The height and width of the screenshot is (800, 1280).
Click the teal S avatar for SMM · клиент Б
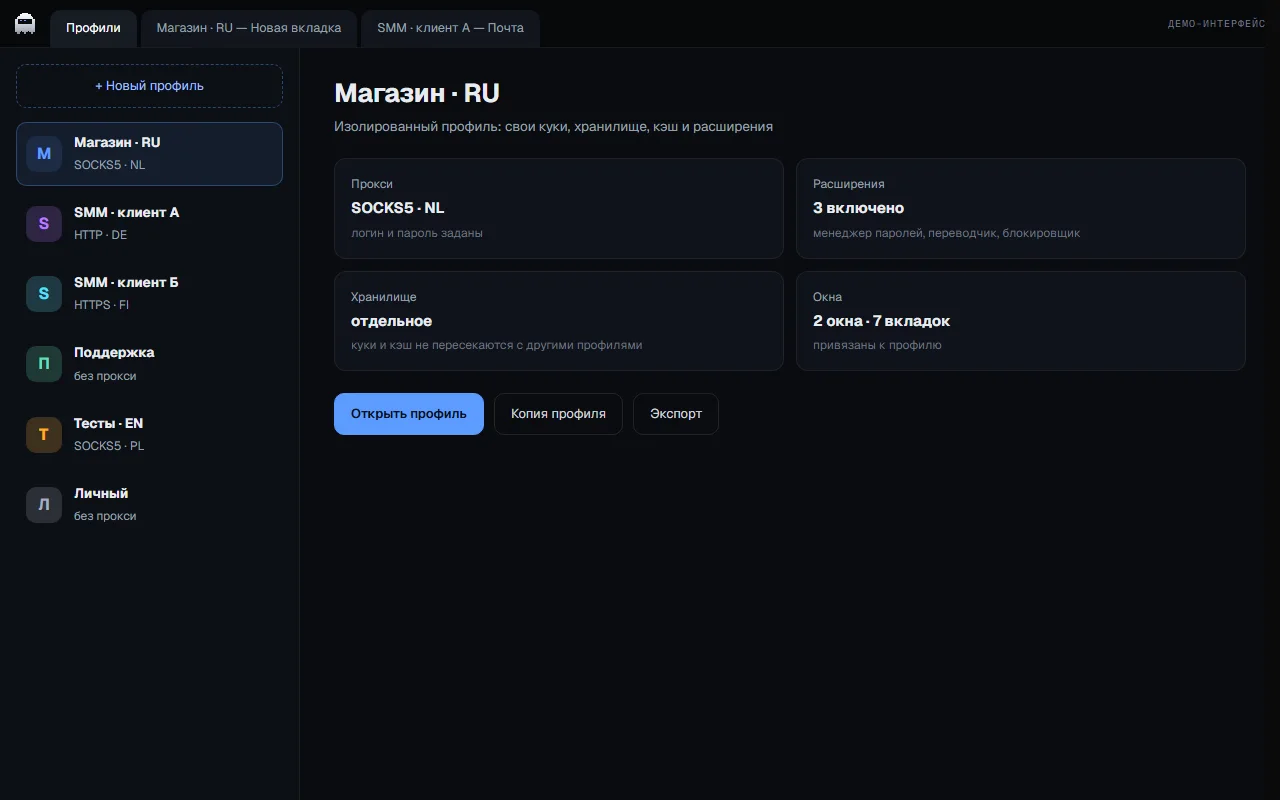[44, 294]
